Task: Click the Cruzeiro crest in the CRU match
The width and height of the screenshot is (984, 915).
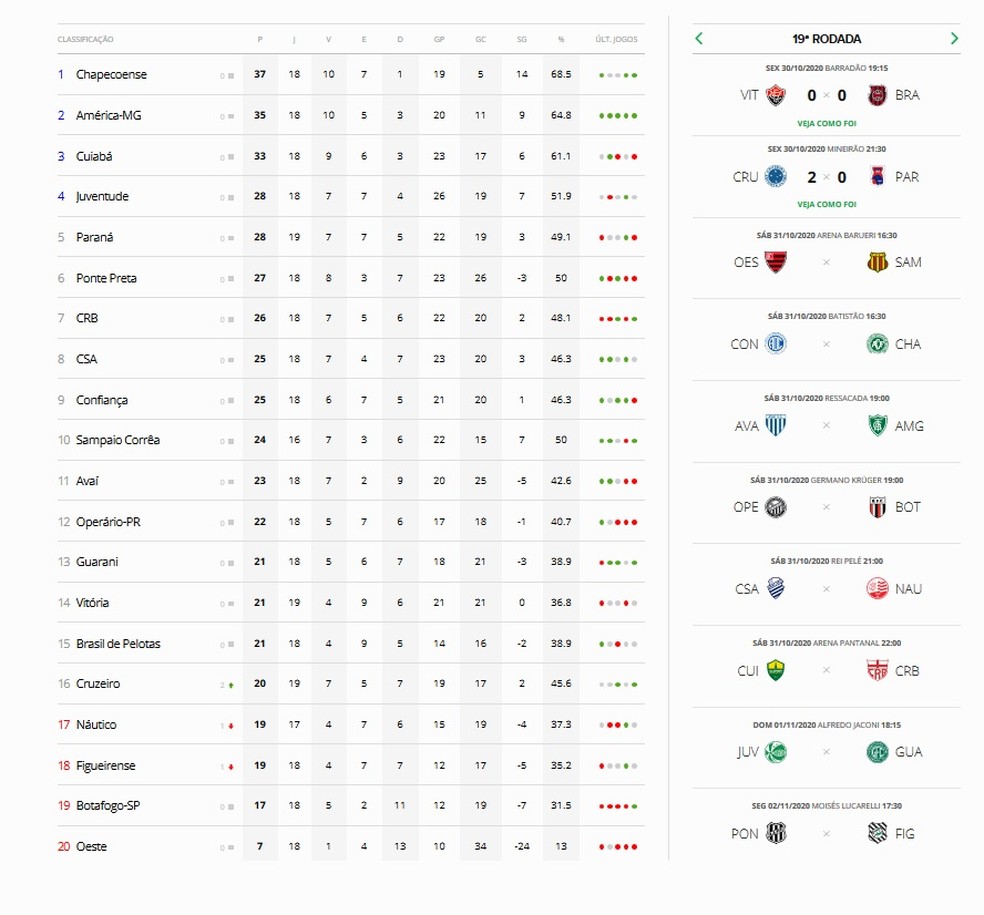Action: 776,176
